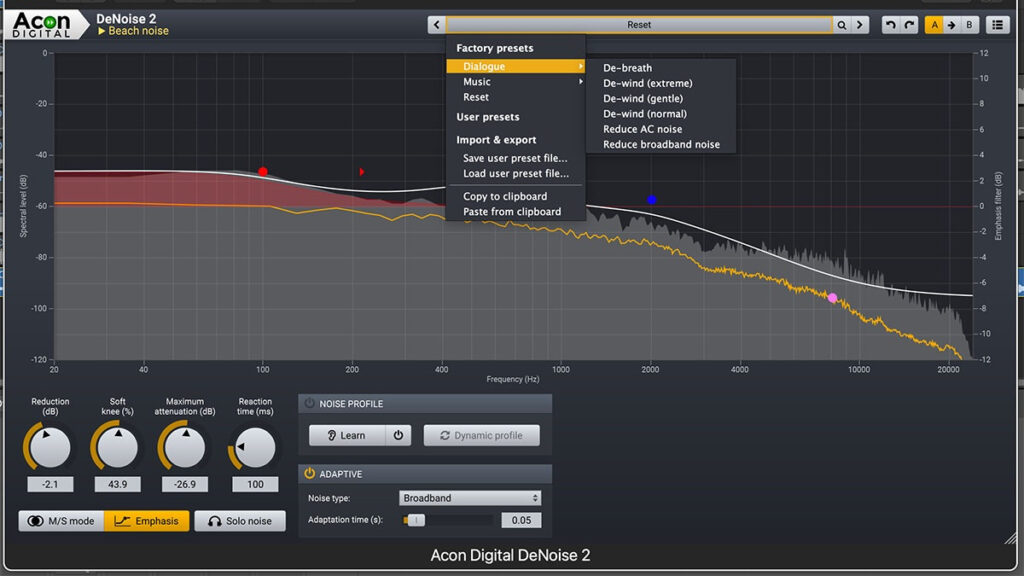Click the Soft knee (%) knob
This screenshot has height=576, width=1024.
(x=117, y=447)
